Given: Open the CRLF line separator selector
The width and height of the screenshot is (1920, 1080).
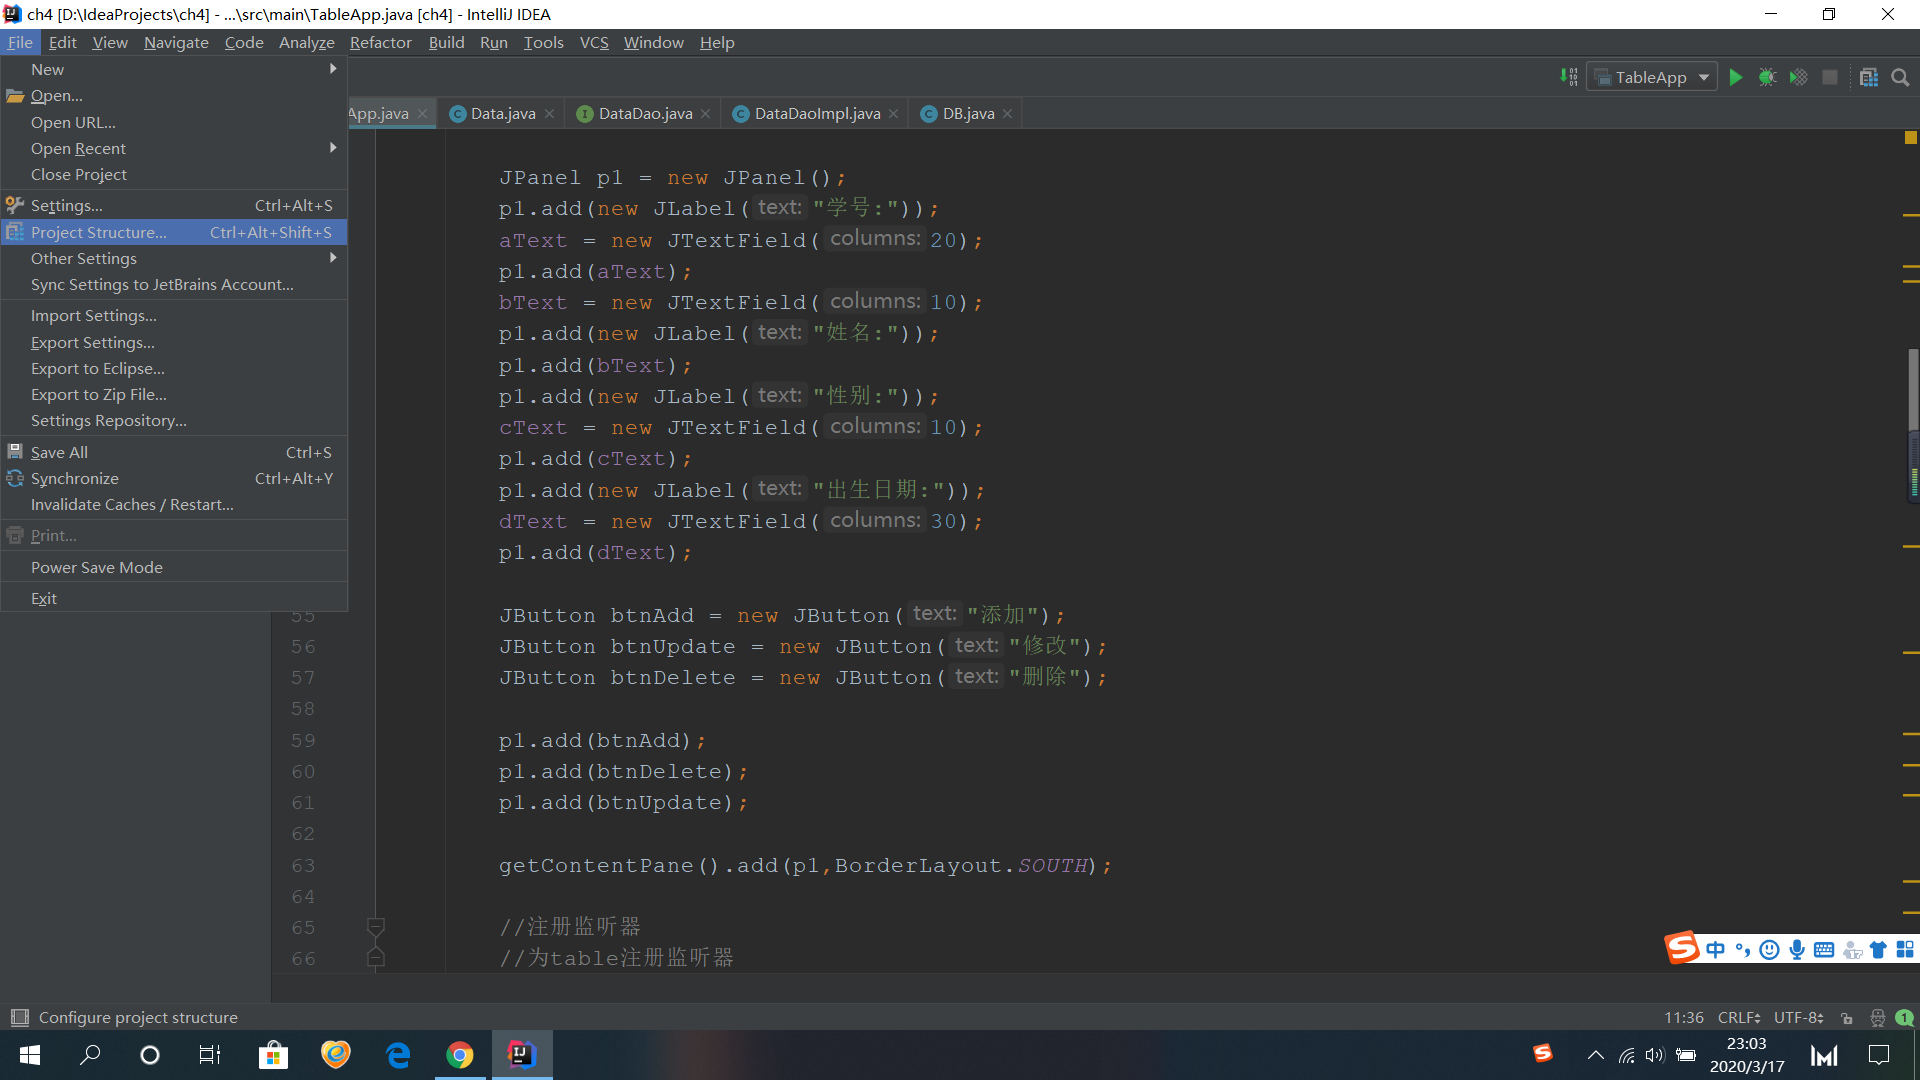Looking at the screenshot, I should pyautogui.click(x=1738, y=1017).
